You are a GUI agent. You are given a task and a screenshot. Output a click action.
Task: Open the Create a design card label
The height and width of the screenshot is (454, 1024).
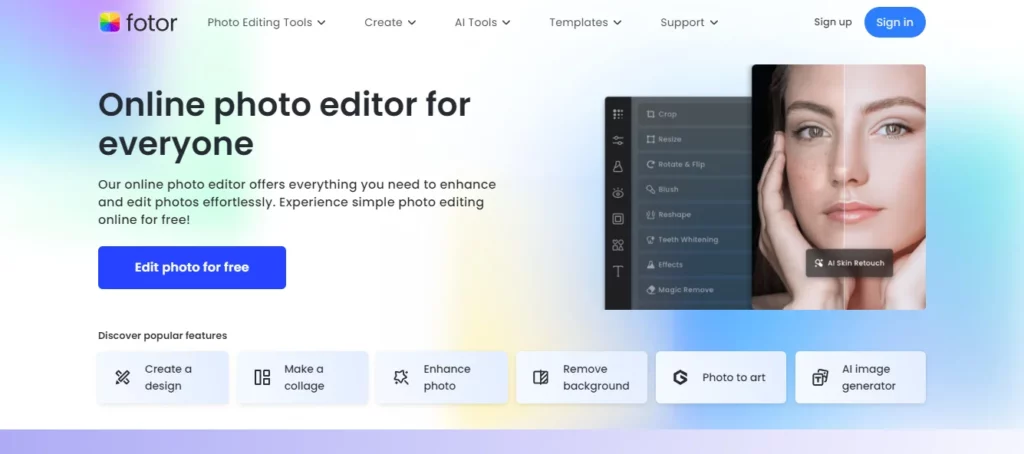click(x=168, y=378)
